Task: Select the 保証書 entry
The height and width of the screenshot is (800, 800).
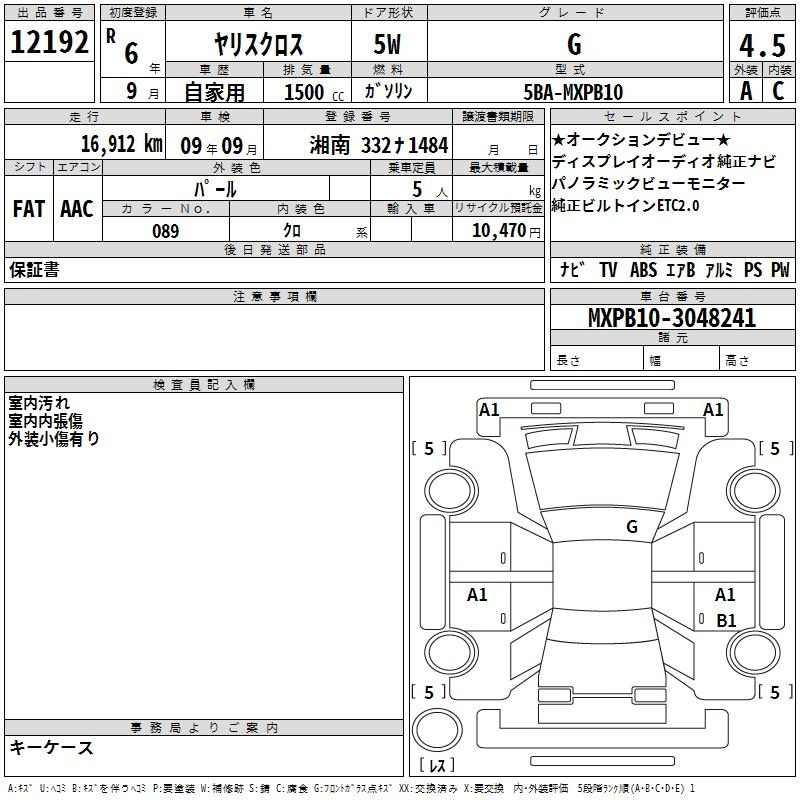Action: click(34, 270)
